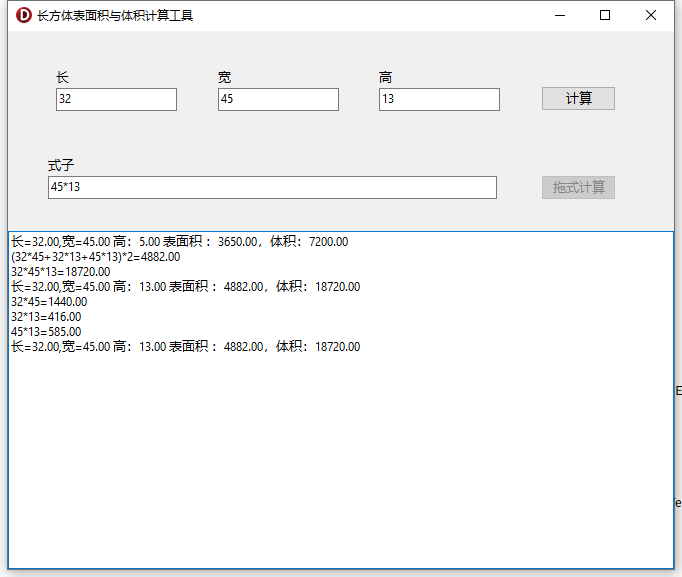This screenshot has height=577, width=682.
Task: Click the output line 45*13=585.00
Action: (x=46, y=332)
